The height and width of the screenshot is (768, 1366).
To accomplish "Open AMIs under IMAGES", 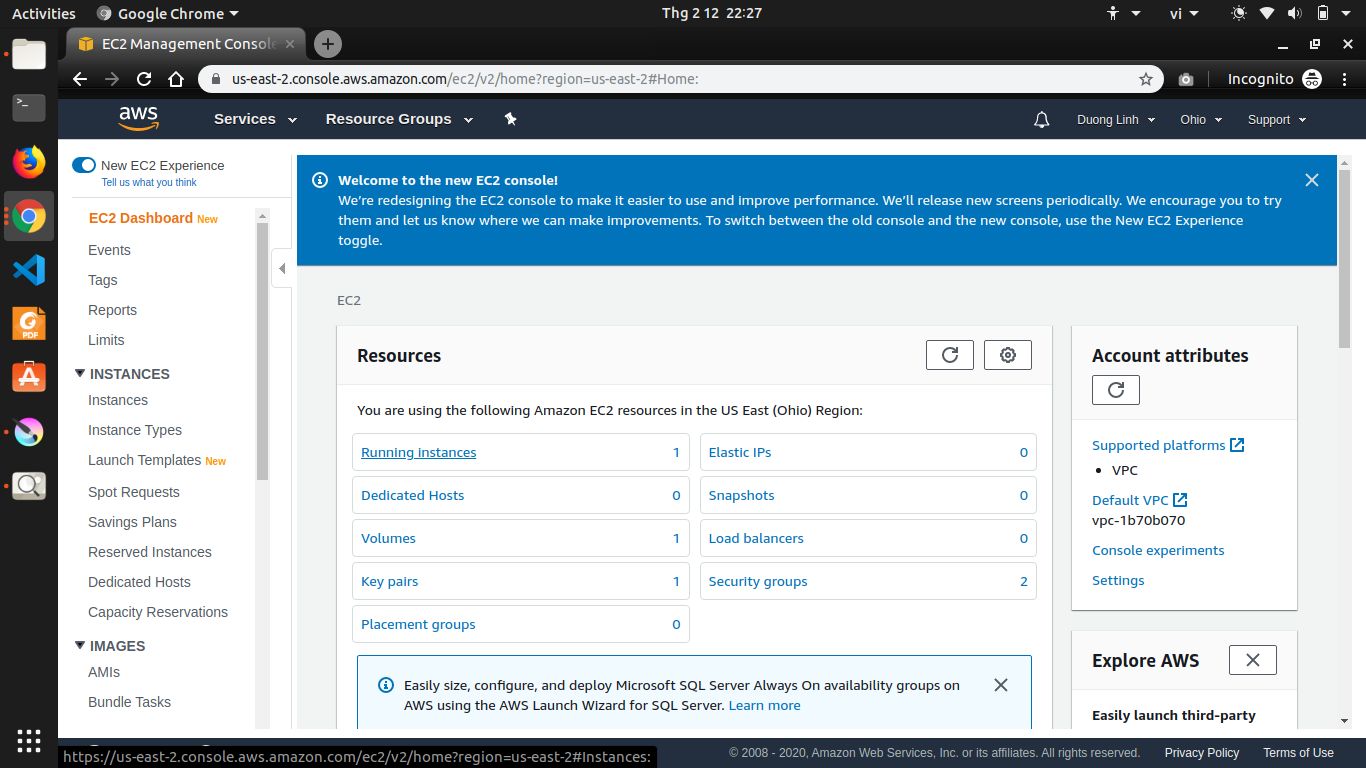I will tap(104, 672).
